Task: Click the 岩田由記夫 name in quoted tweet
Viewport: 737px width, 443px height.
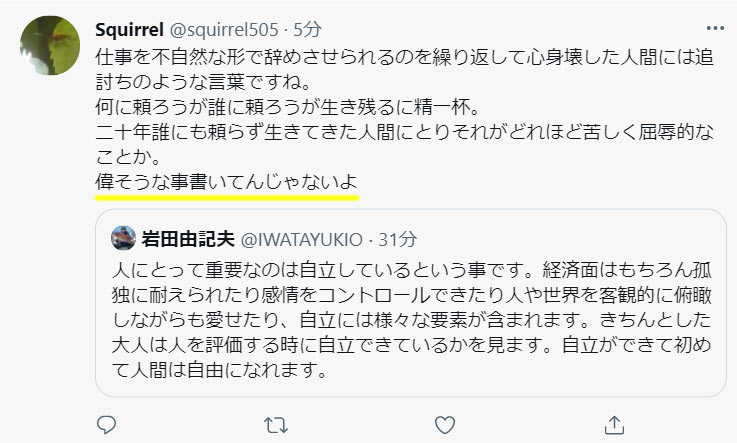Action: click(x=188, y=239)
